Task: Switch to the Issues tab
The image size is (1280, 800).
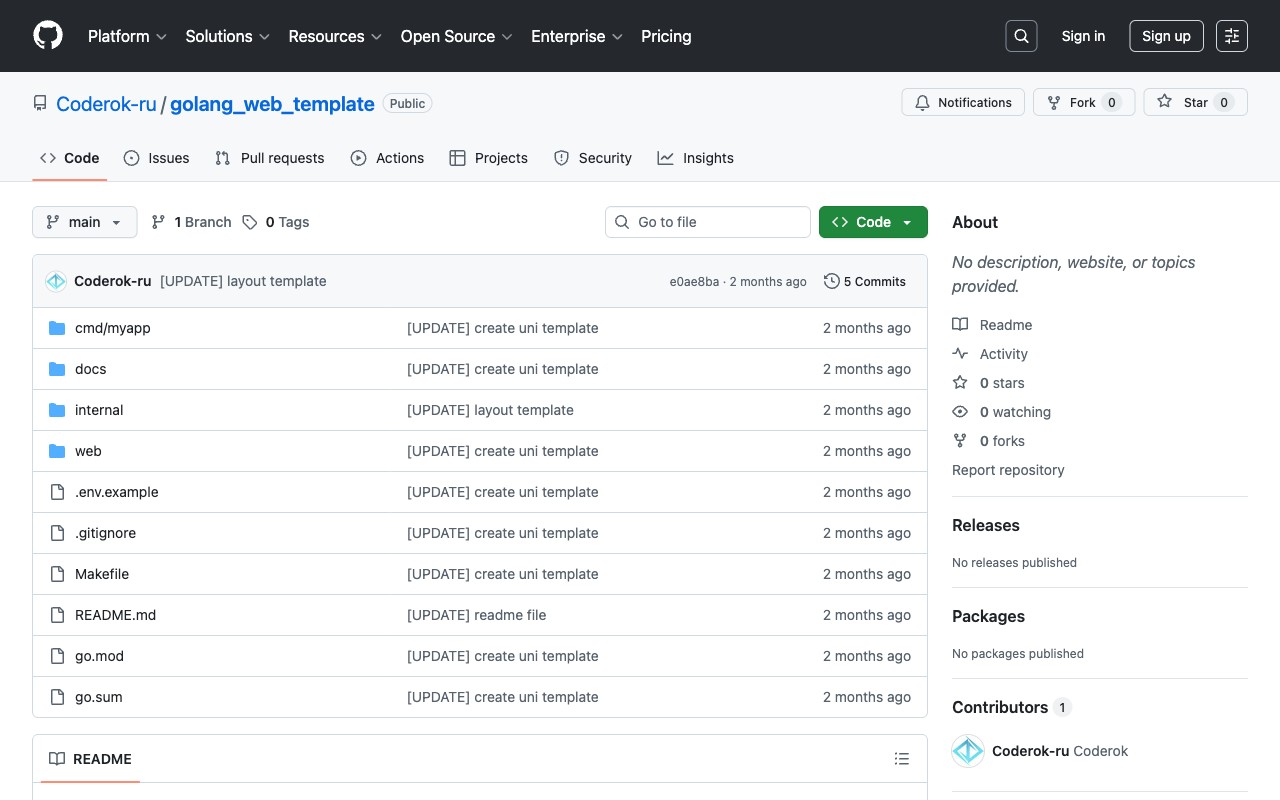Action: pos(157,158)
